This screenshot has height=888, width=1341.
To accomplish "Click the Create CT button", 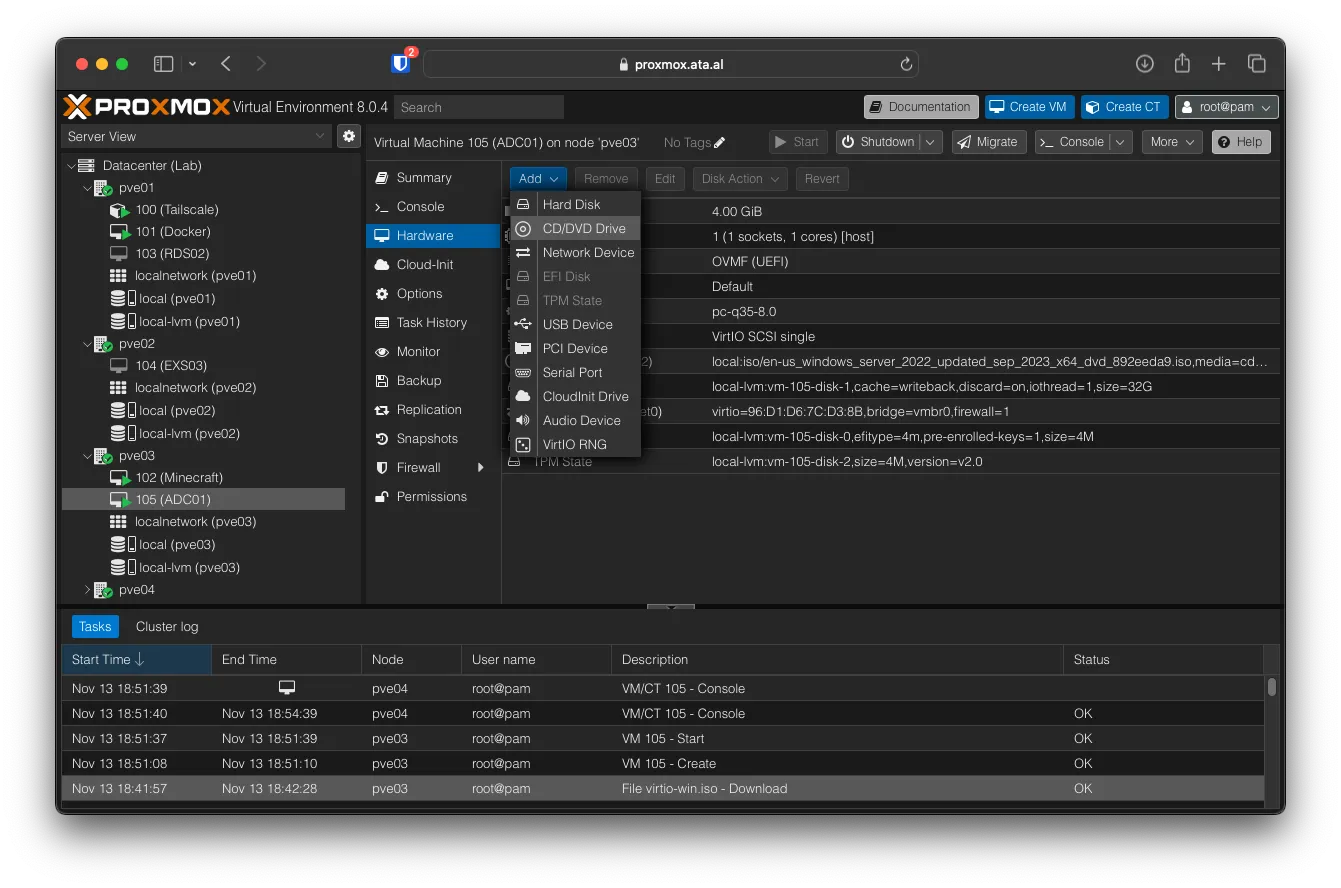I will click(1124, 107).
